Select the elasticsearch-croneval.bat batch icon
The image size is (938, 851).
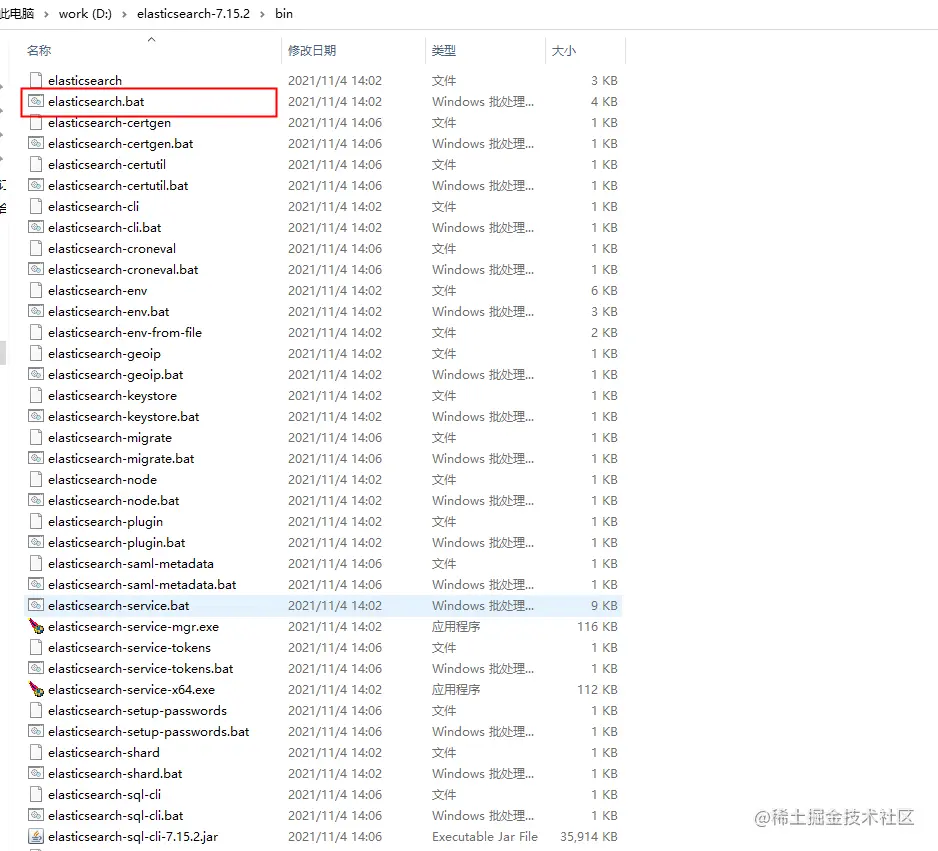tap(36, 269)
